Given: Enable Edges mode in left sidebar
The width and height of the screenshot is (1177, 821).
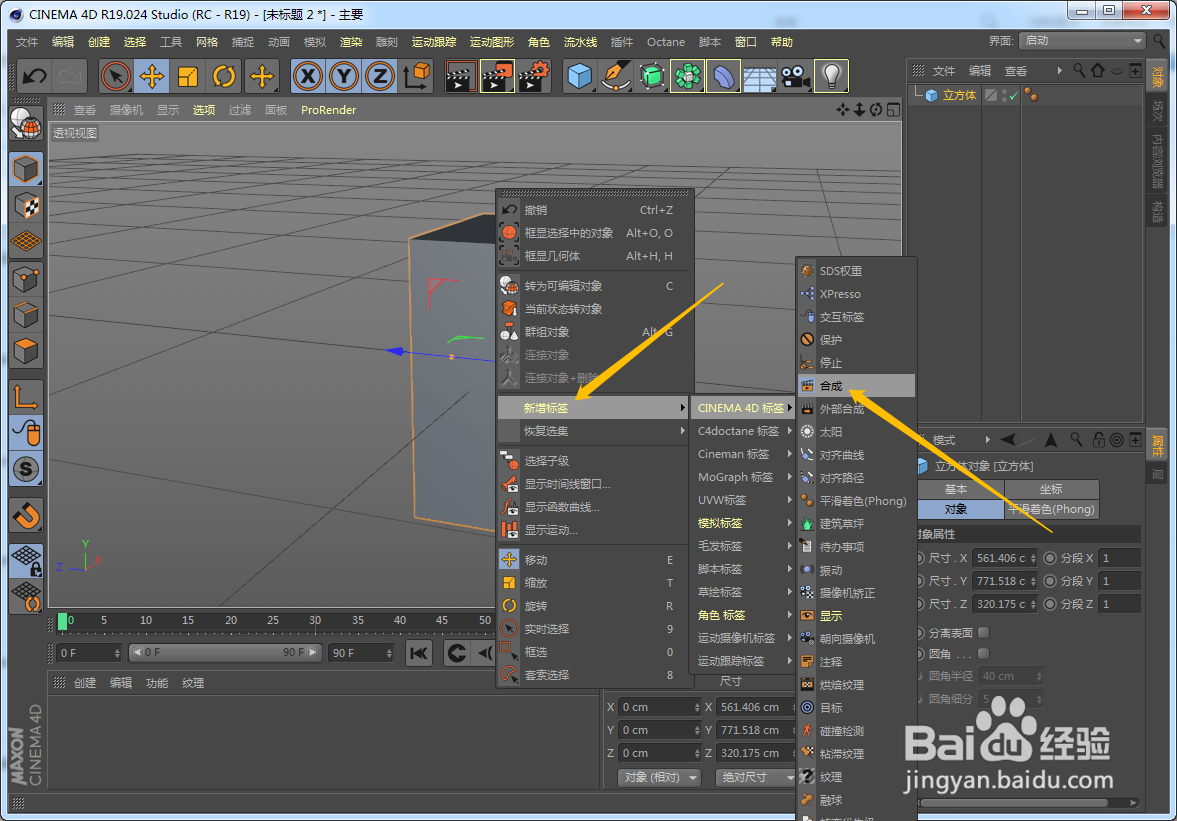Looking at the screenshot, I should coord(26,315).
